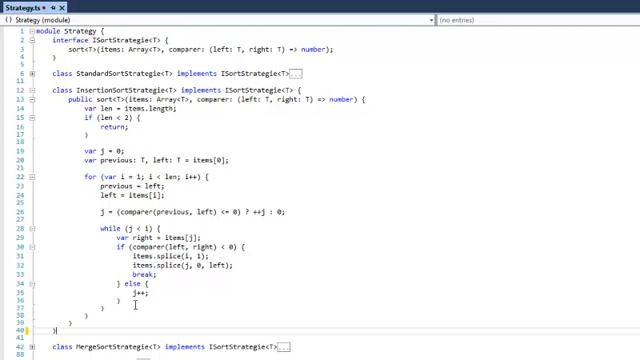The height and width of the screenshot is (360, 640).
Task: Pin the Strategy.ts tab with pin icon
Action: (x=53, y=8)
